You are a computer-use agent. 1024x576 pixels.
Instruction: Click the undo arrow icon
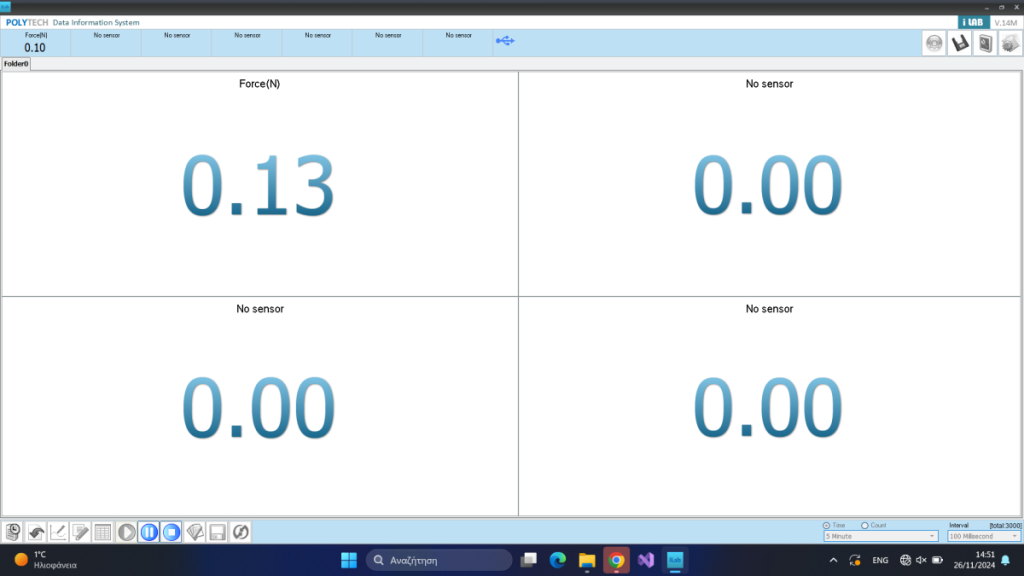pos(36,532)
